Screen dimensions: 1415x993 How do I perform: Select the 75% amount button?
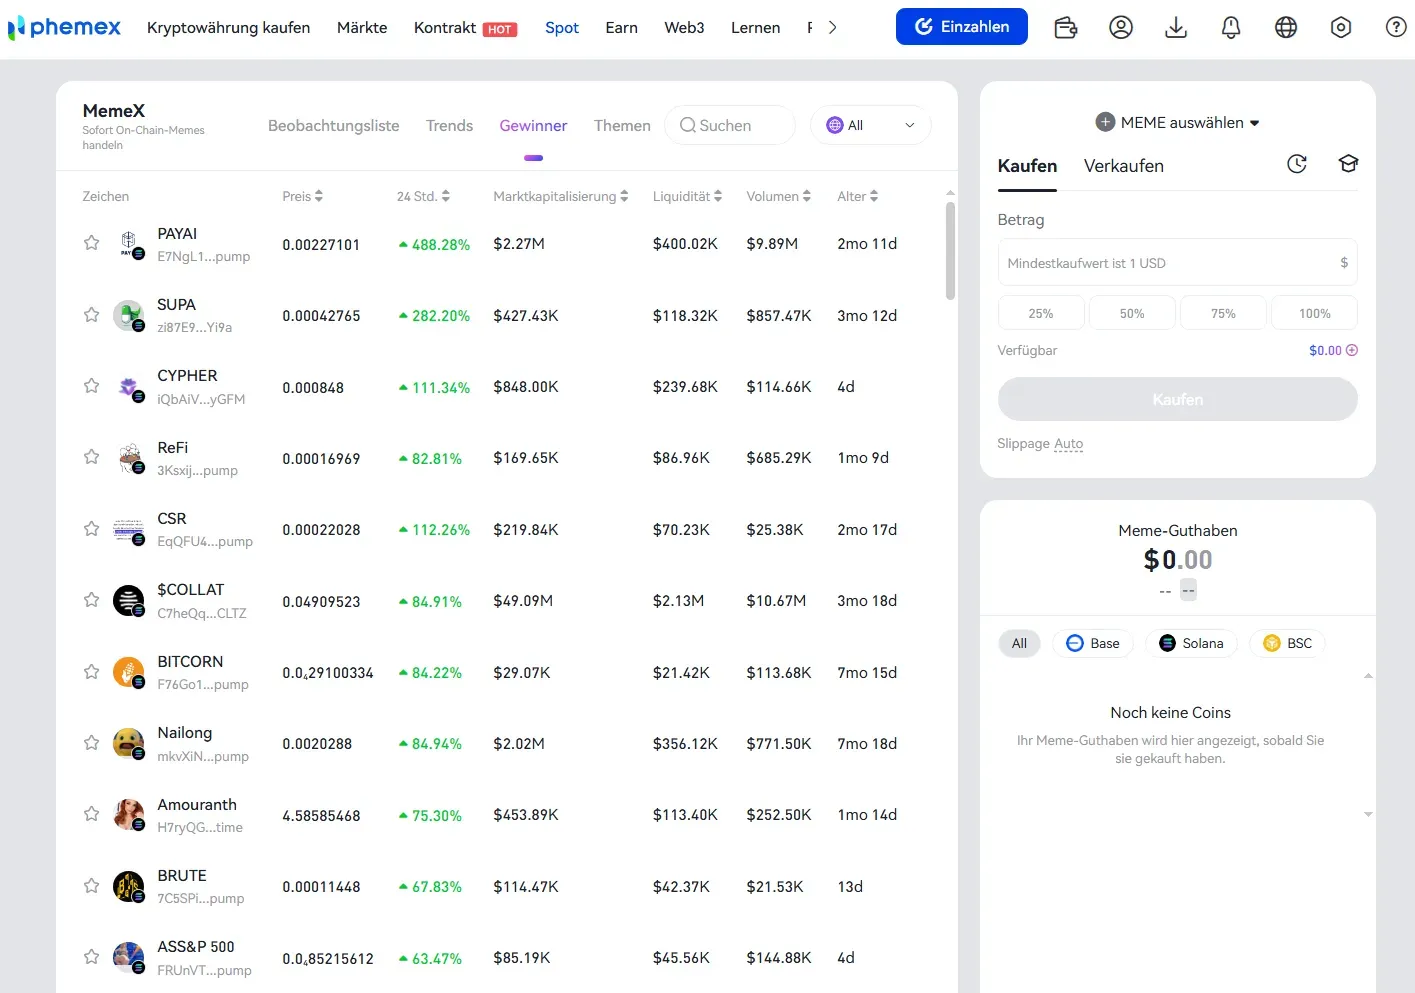coord(1223,313)
